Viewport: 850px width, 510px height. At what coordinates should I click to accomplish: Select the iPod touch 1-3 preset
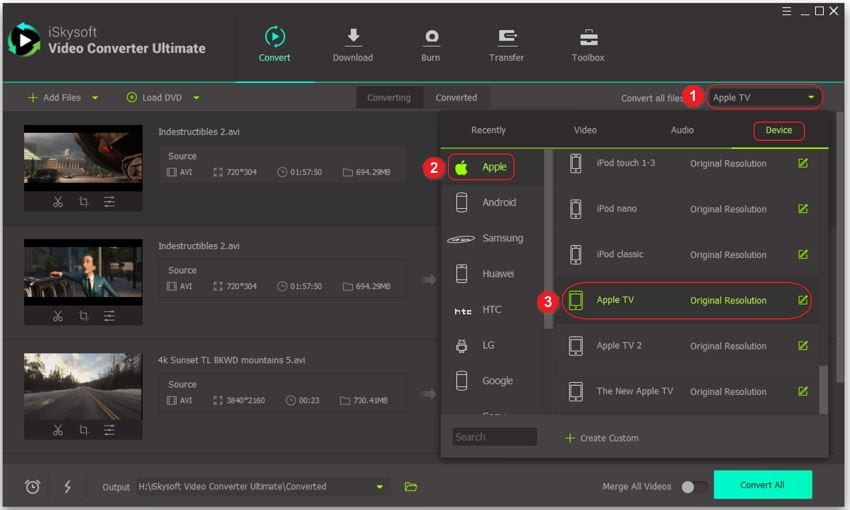687,163
